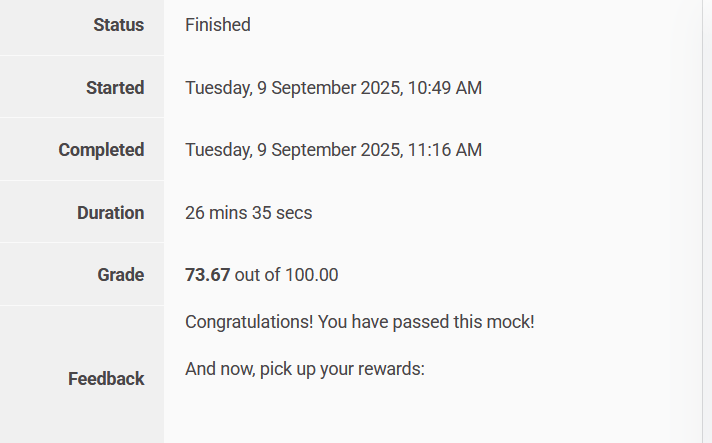Click the Started row label
The height and width of the screenshot is (443, 712).
115,88
